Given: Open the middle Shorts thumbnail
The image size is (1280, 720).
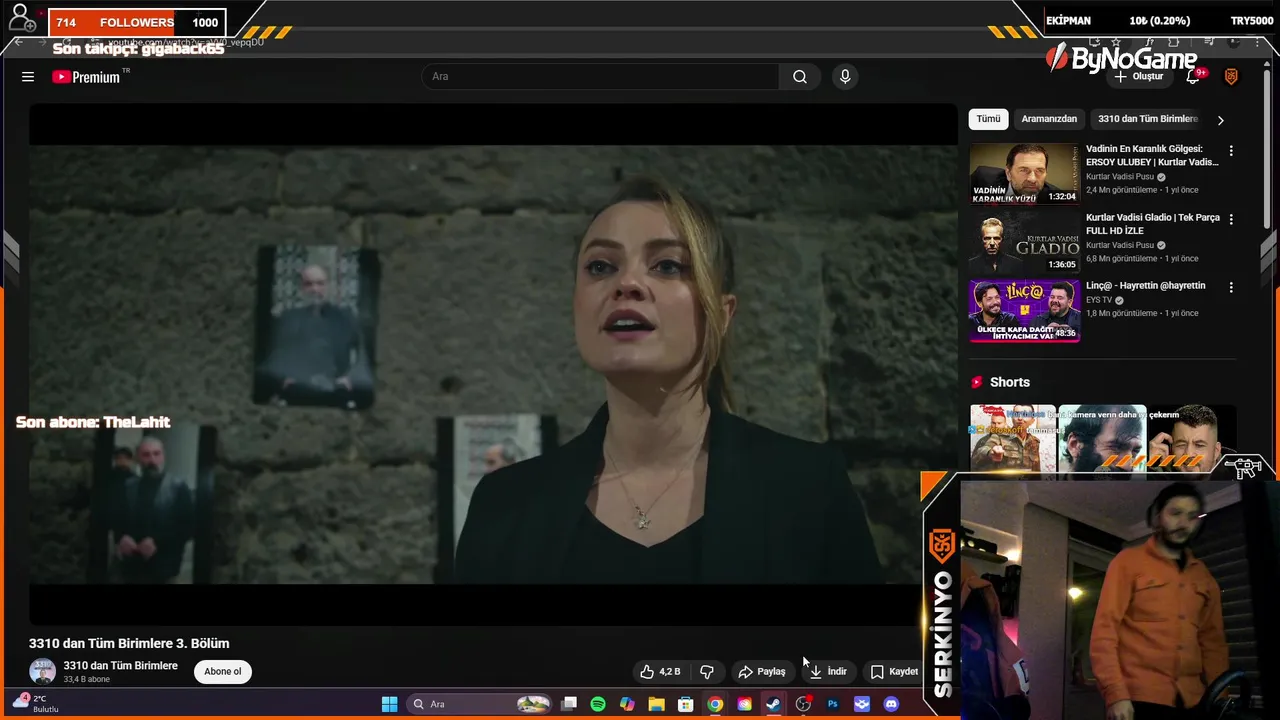Looking at the screenshot, I should (x=1102, y=438).
